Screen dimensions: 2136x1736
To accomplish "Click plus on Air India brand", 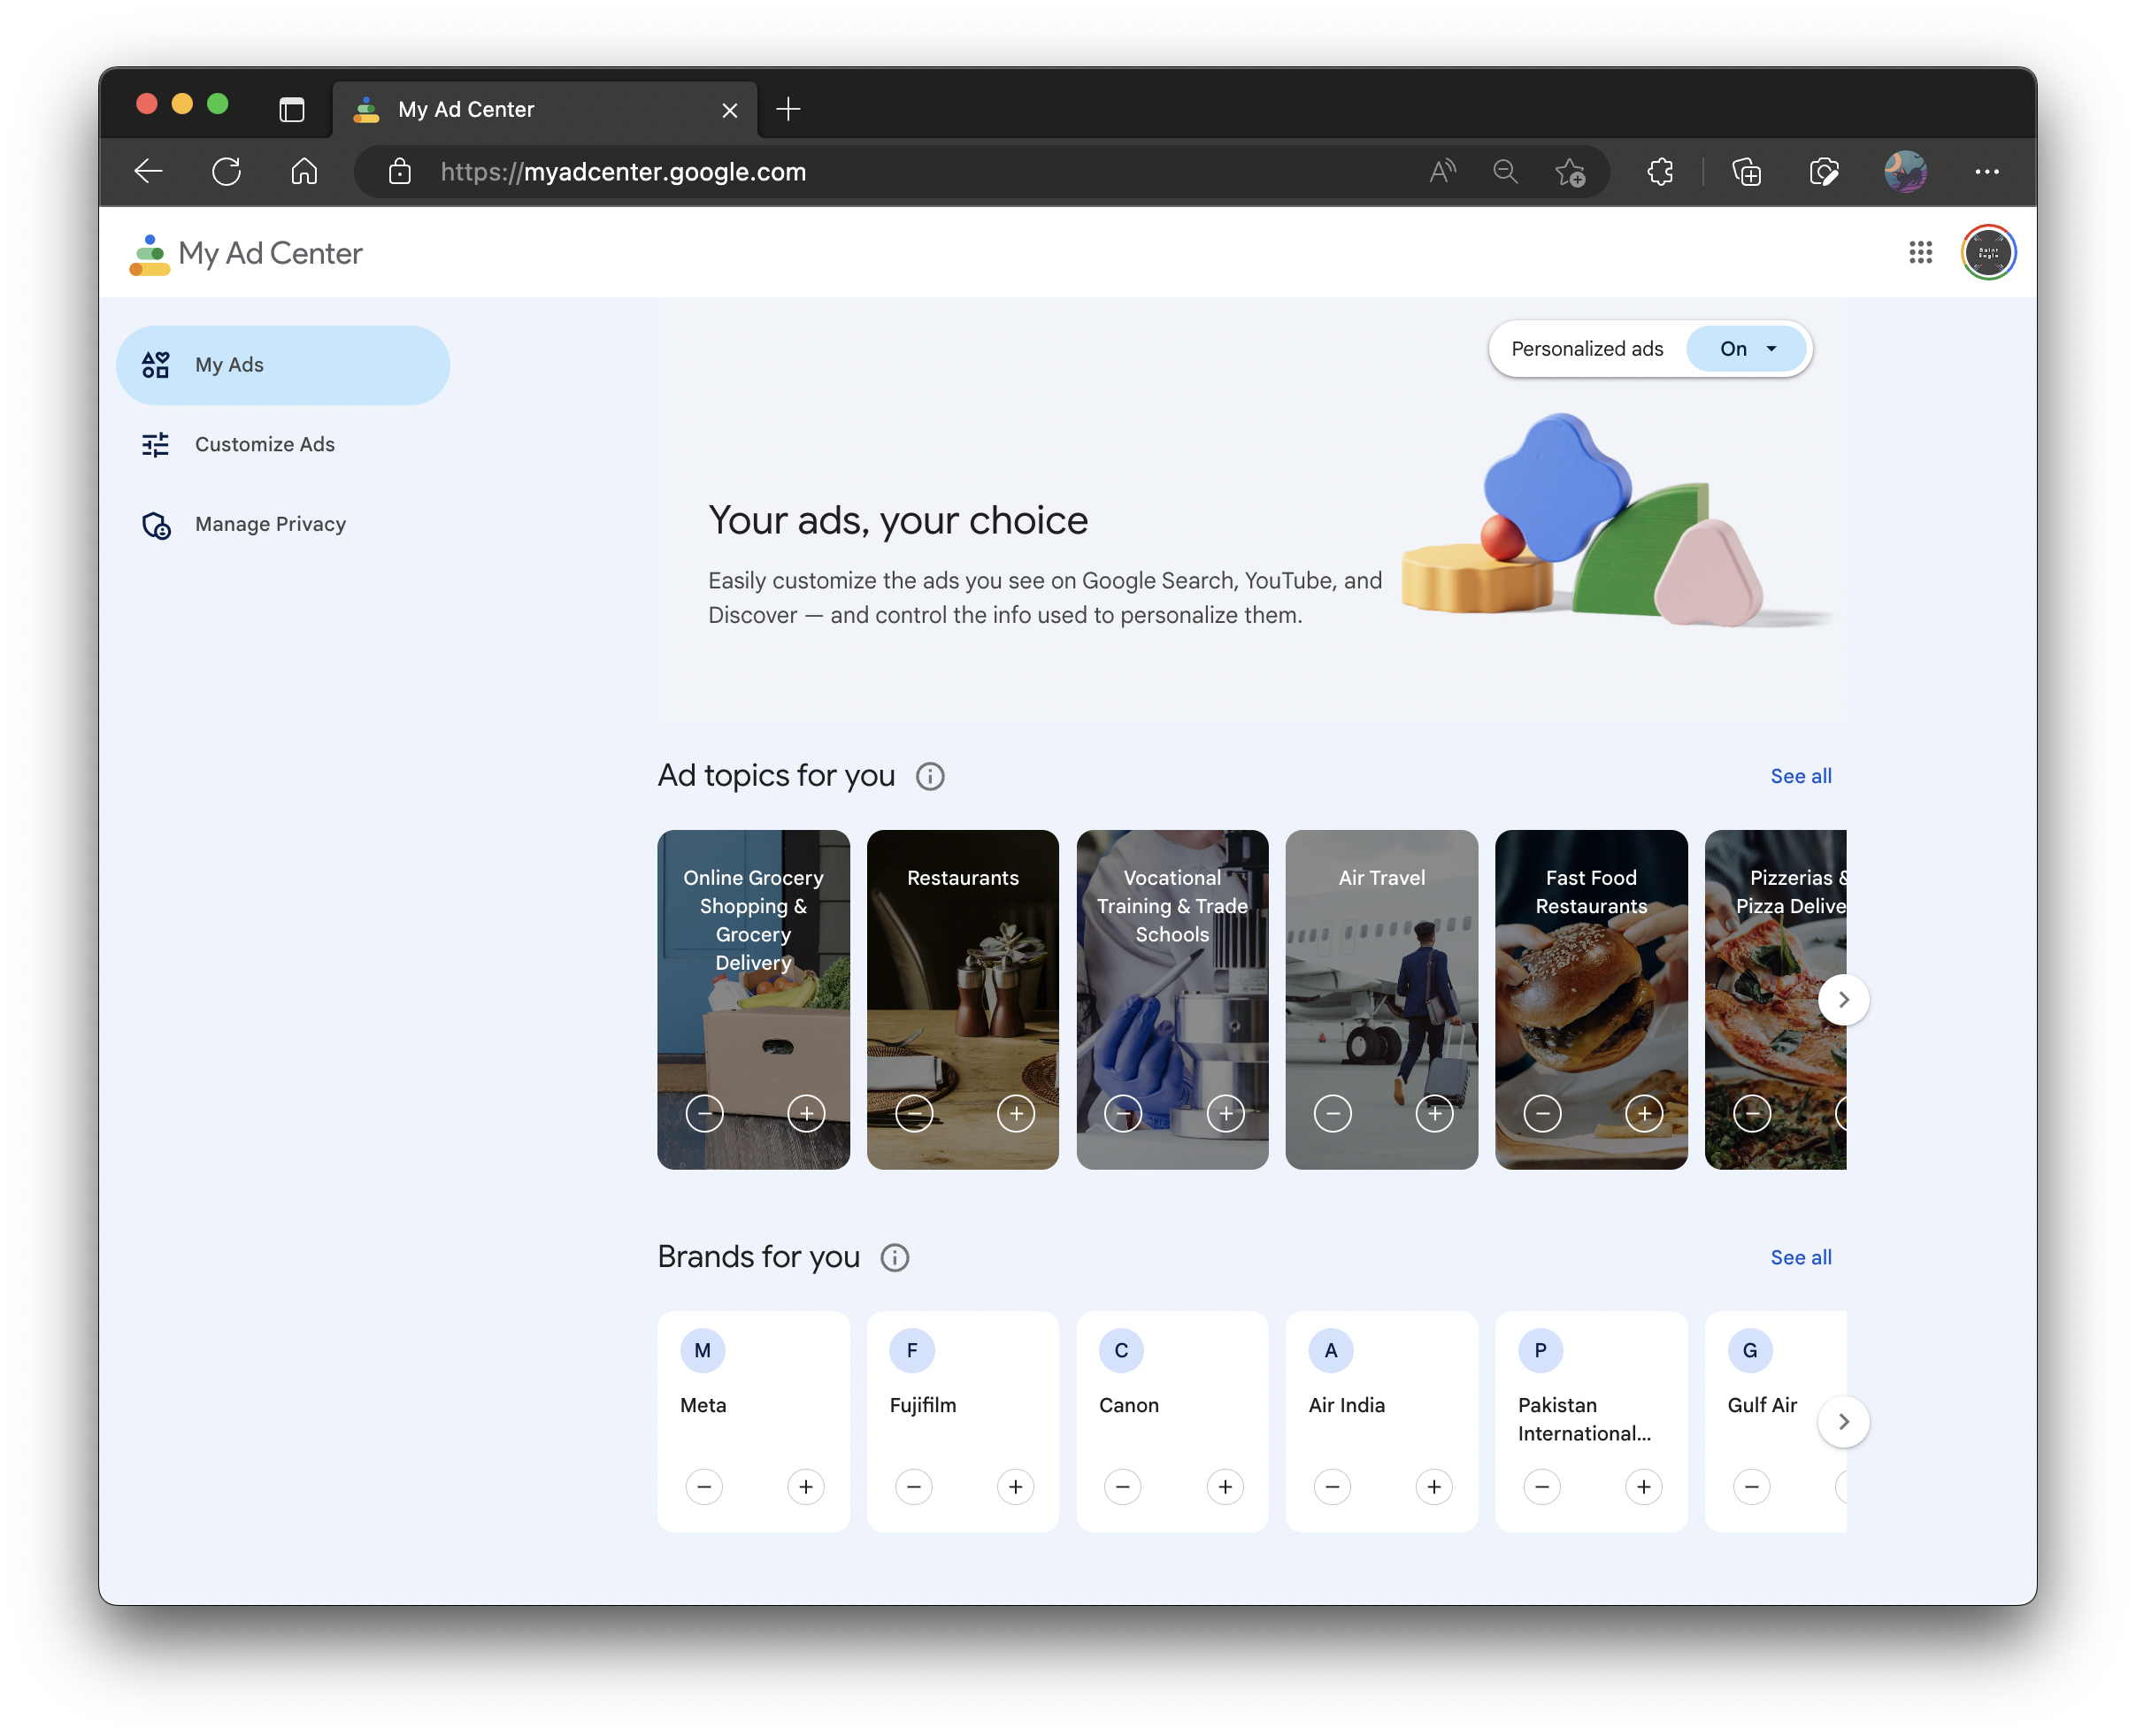I will pyautogui.click(x=1434, y=1487).
